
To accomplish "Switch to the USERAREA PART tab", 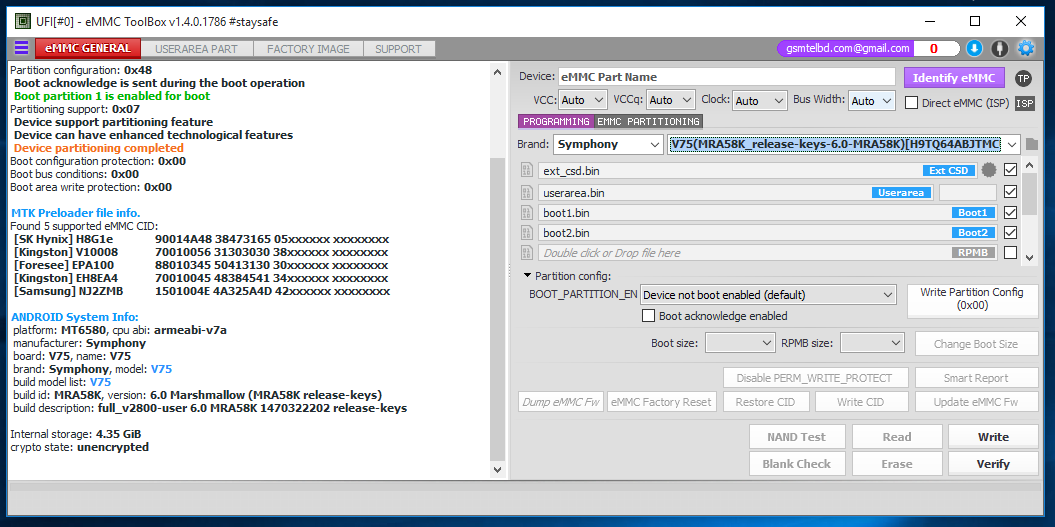I will 197,48.
